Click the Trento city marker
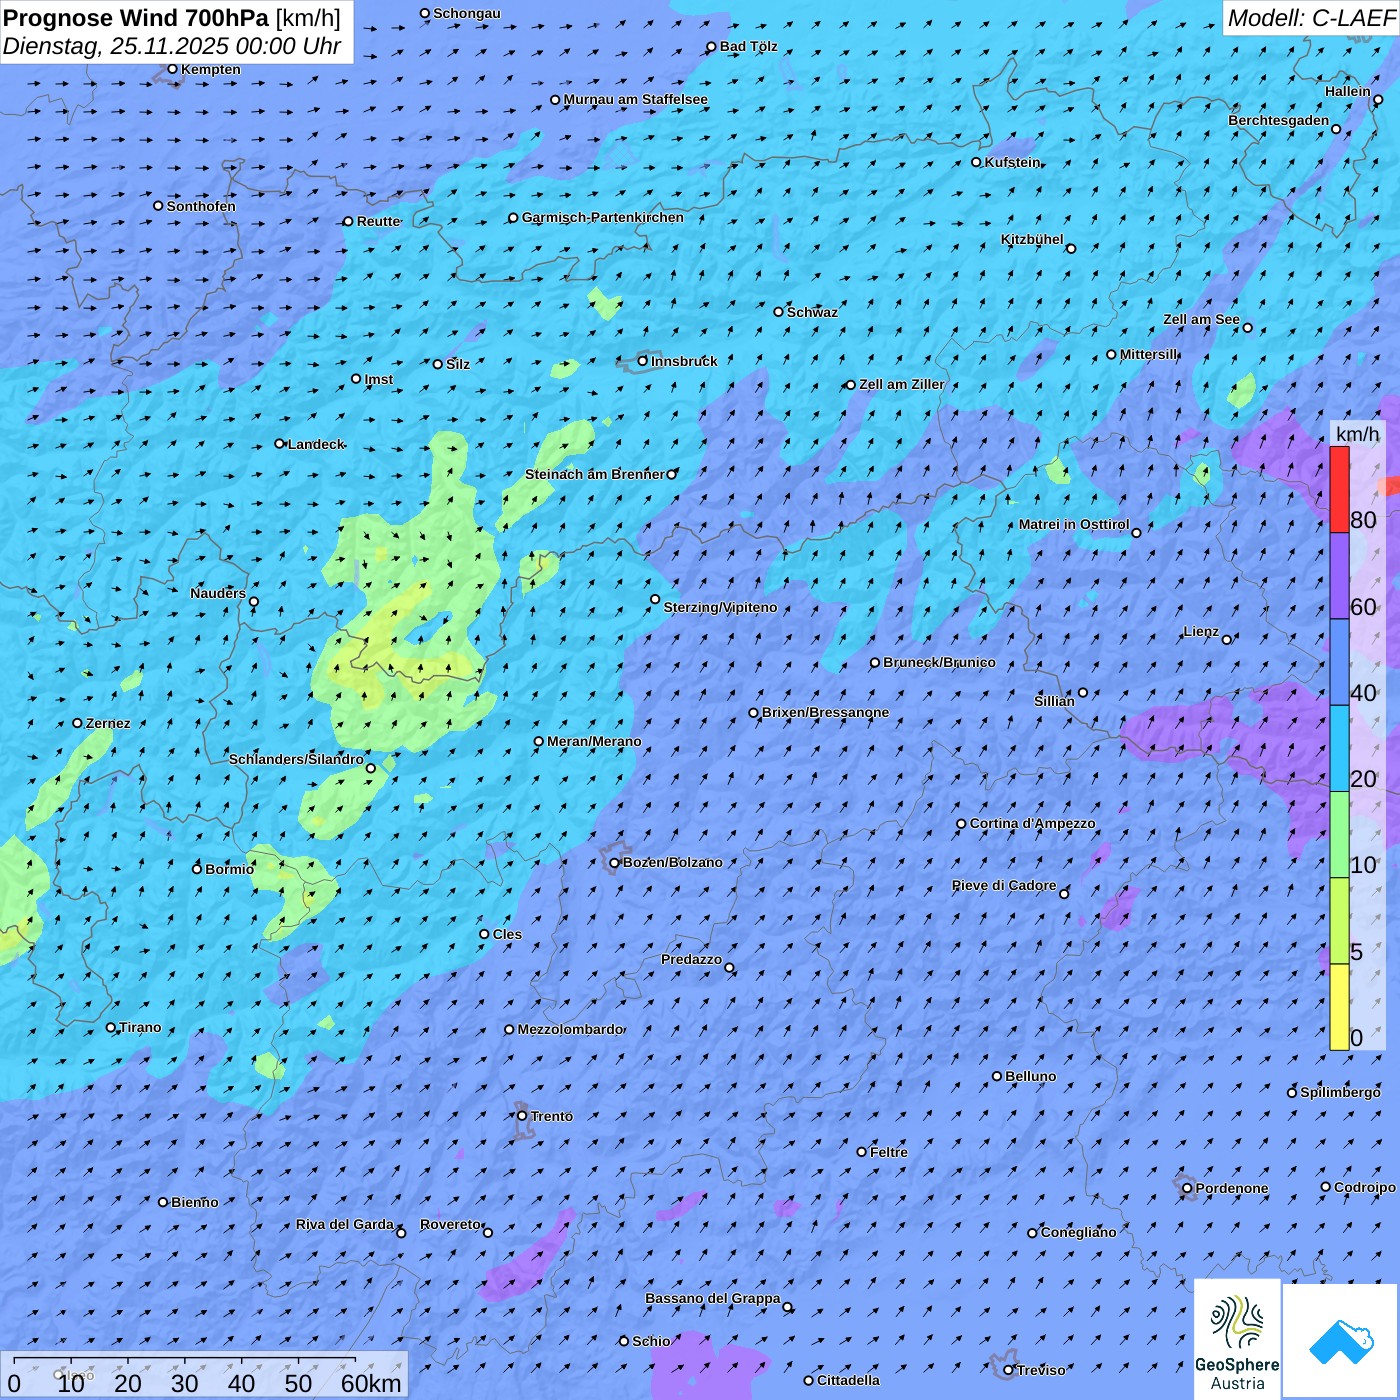The width and height of the screenshot is (1400, 1400). pos(522,1116)
